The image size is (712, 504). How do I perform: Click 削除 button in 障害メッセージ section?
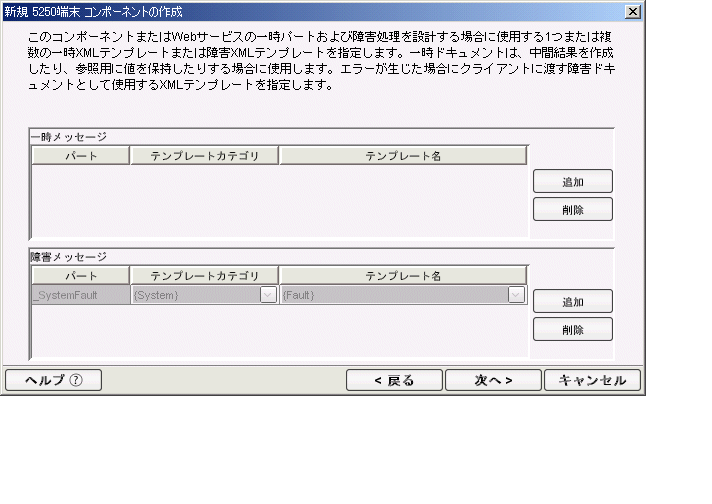coord(573,329)
